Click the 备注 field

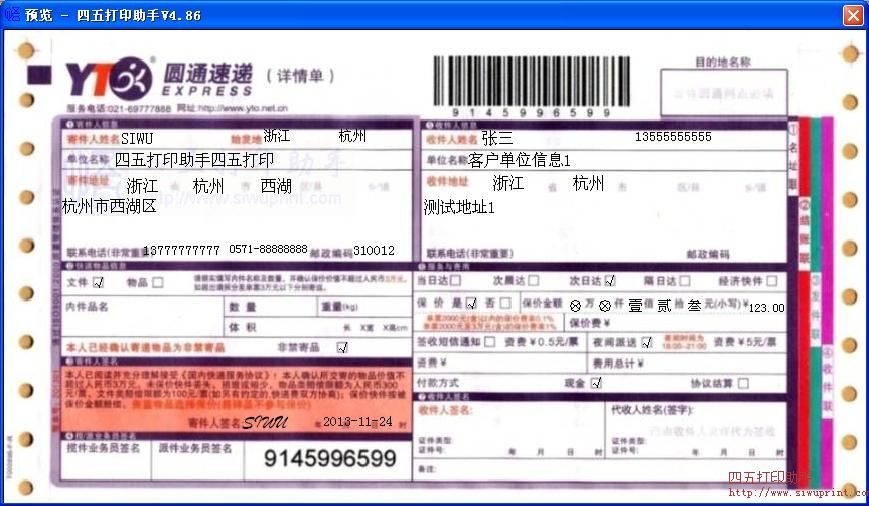tap(599, 469)
